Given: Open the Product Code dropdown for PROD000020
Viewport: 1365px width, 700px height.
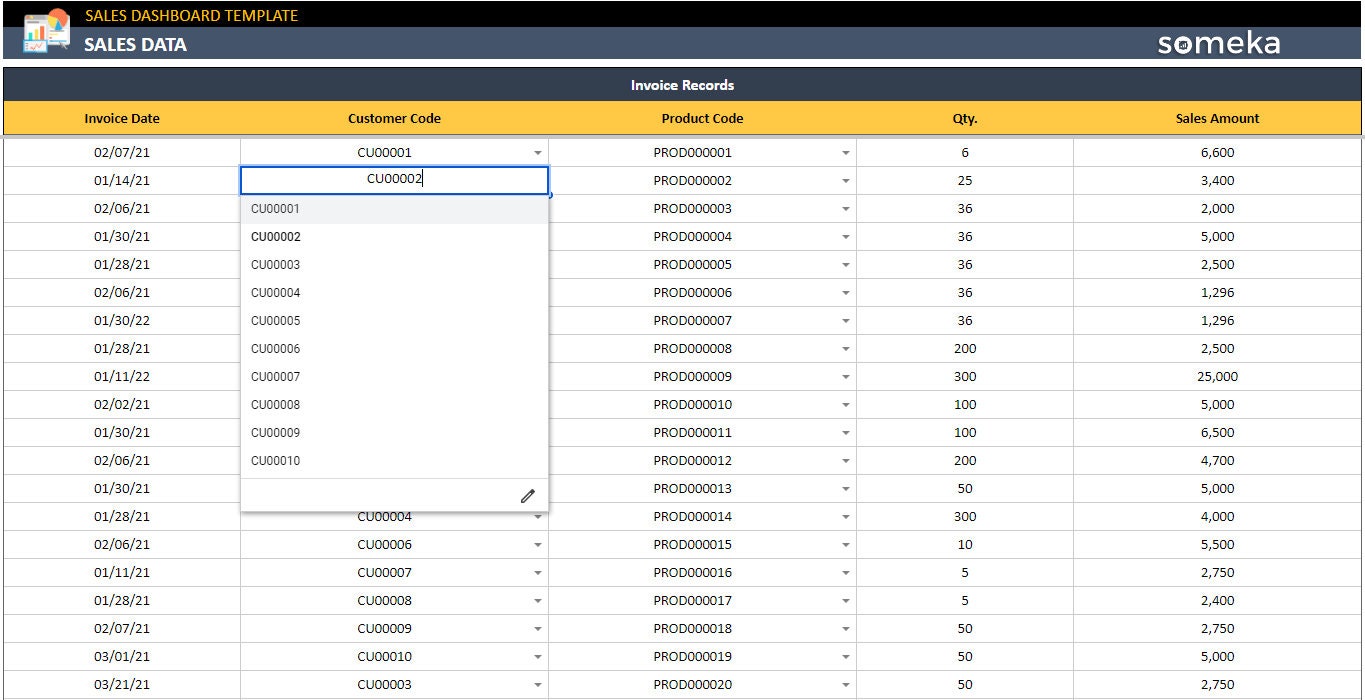Looking at the screenshot, I should (x=845, y=684).
